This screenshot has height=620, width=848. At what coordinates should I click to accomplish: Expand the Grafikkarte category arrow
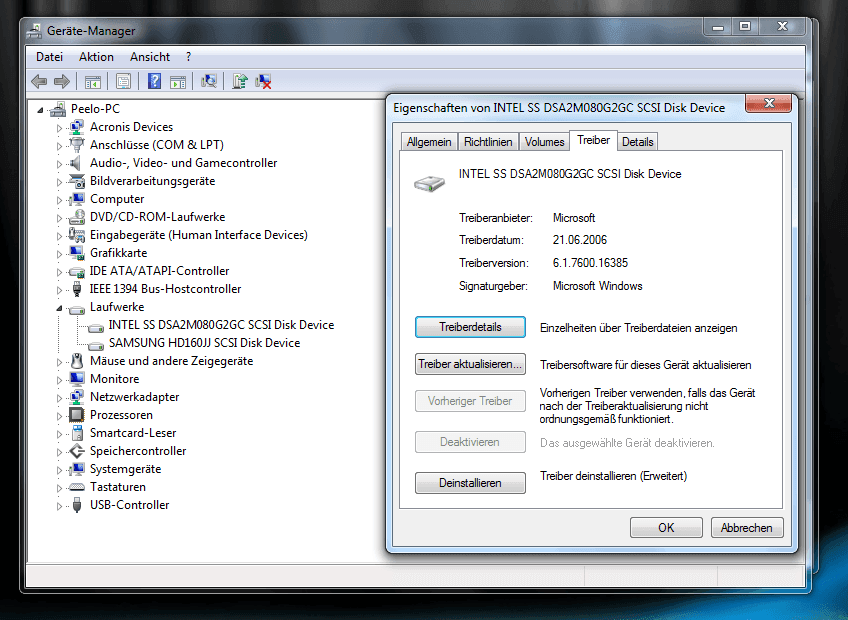(x=59, y=254)
